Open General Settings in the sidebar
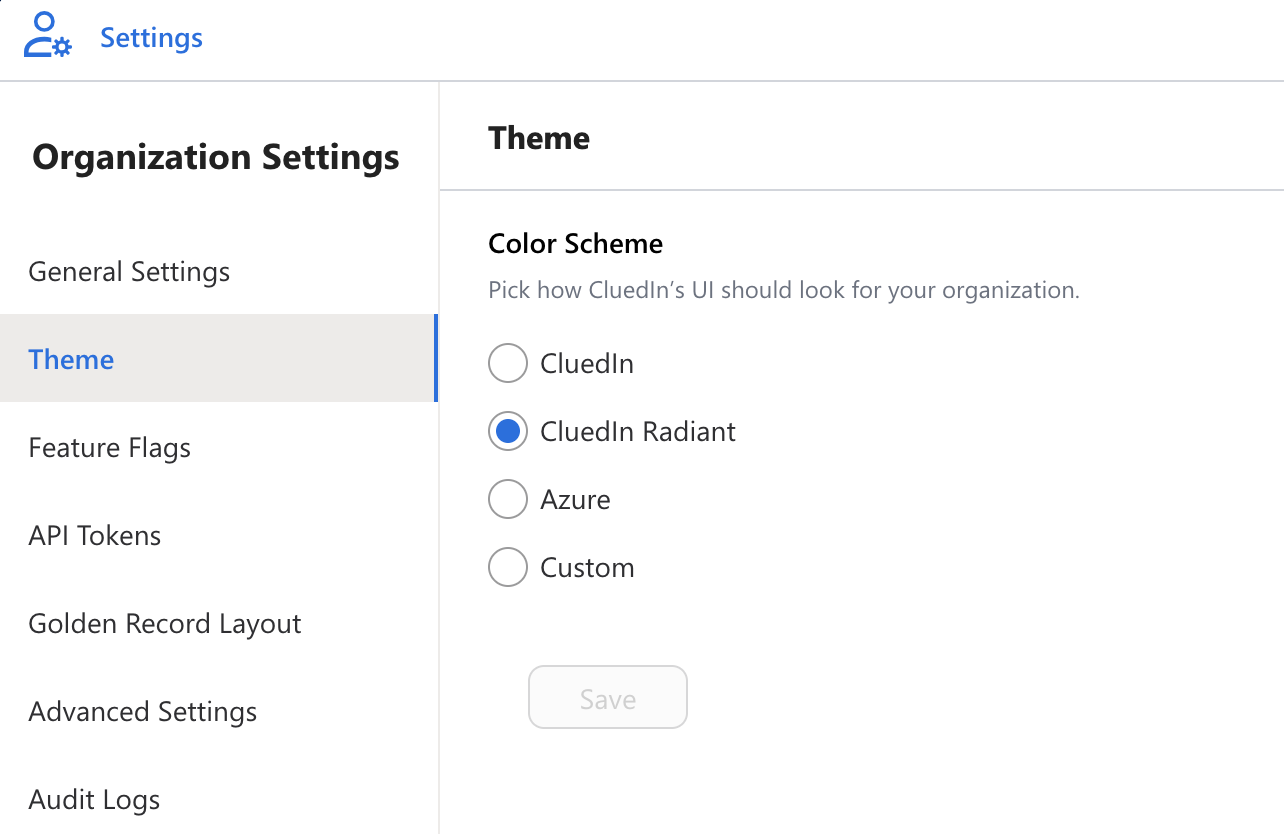 [129, 272]
